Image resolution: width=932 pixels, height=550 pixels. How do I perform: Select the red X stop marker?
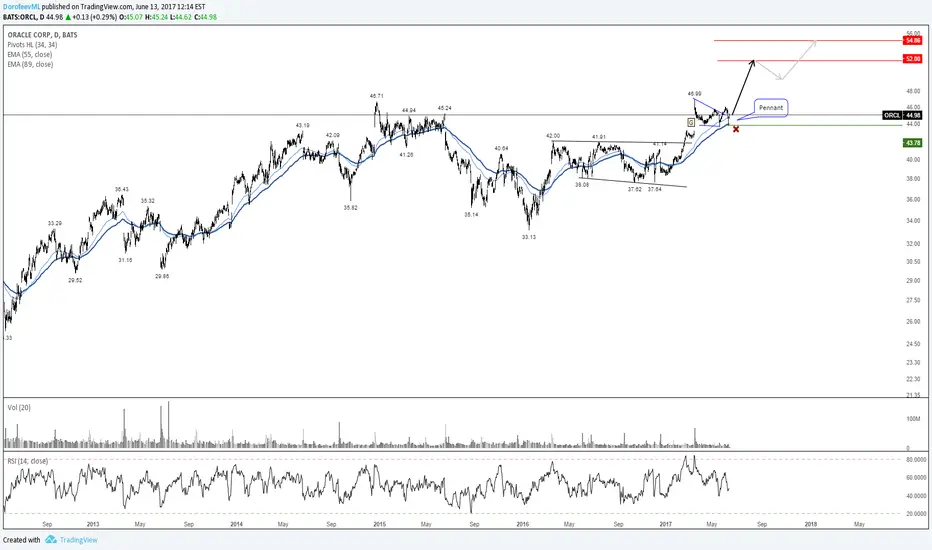coord(736,129)
